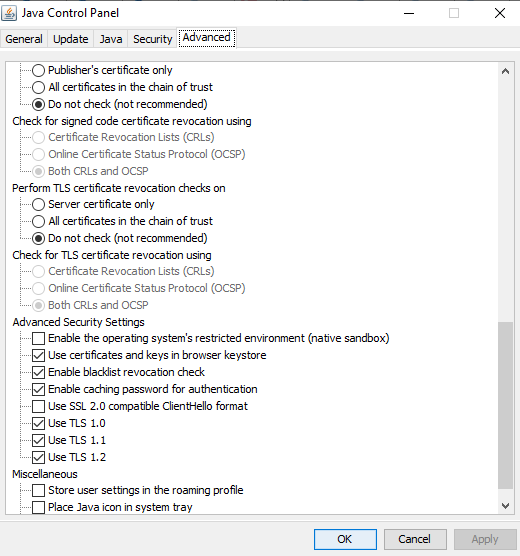Screen dimensions: 520x556
Task: Minimize the Java Control Panel window
Action: pos(409,13)
